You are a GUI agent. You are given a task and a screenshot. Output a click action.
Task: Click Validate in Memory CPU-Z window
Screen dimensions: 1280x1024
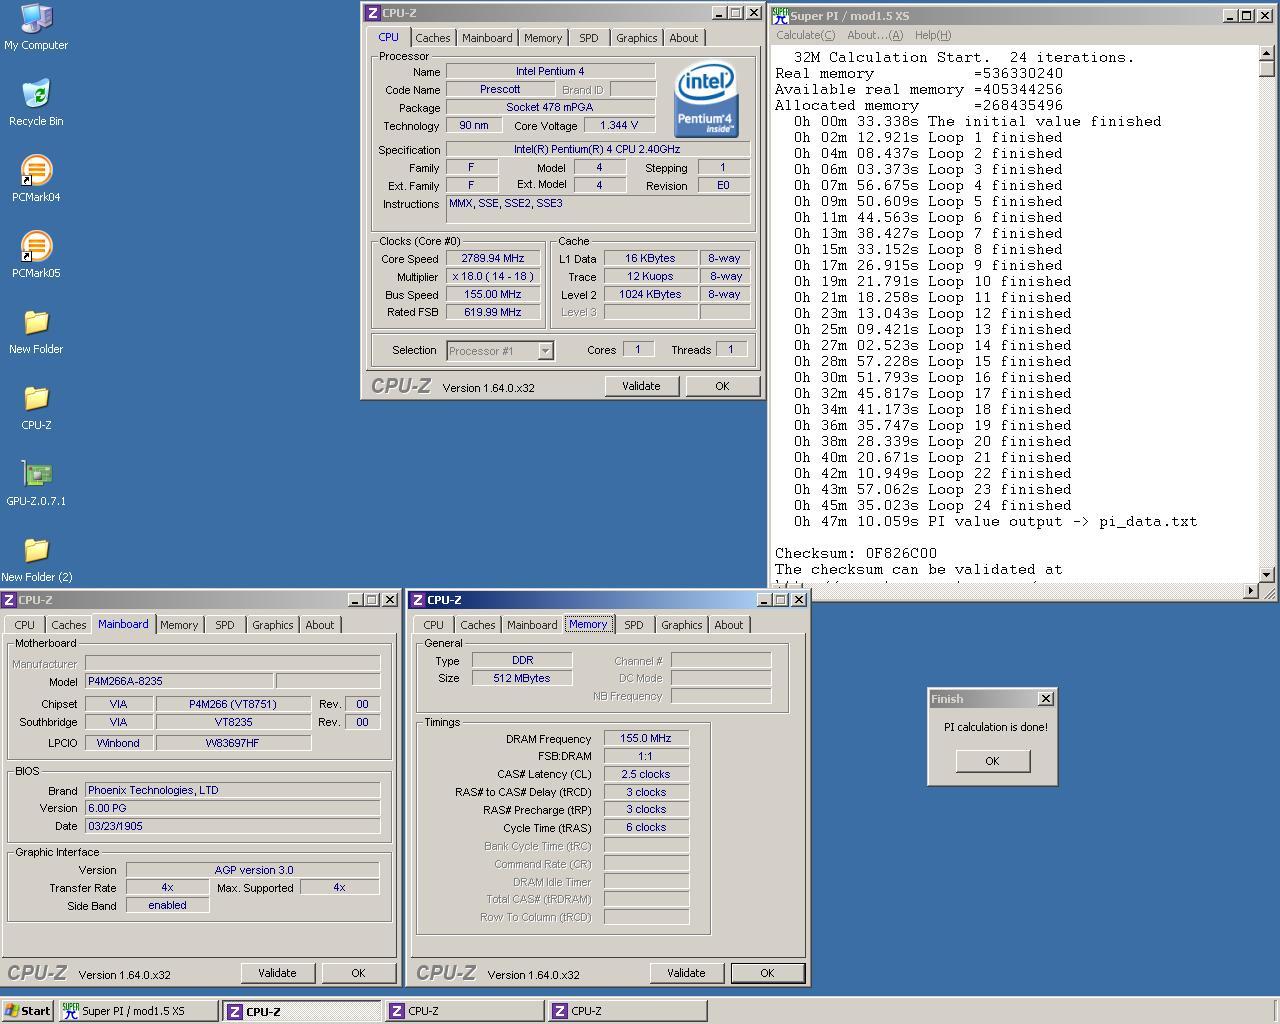coord(686,973)
